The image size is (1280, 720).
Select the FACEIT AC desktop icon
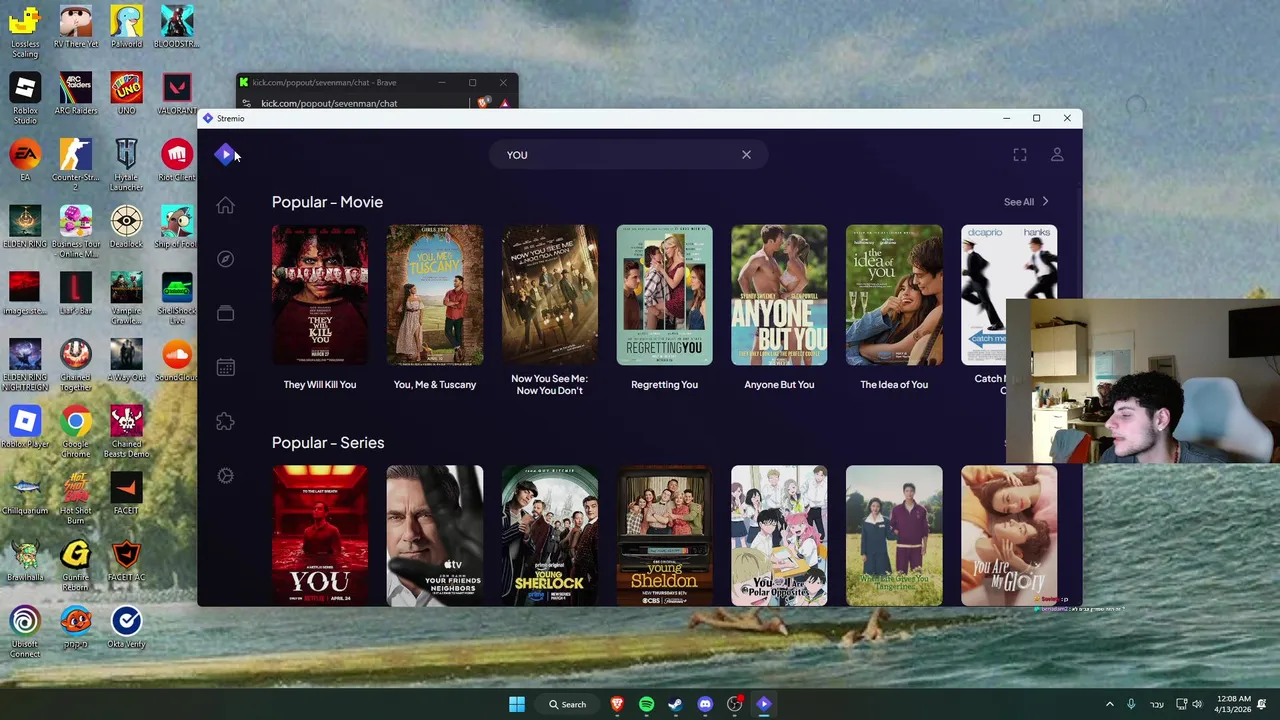126,560
